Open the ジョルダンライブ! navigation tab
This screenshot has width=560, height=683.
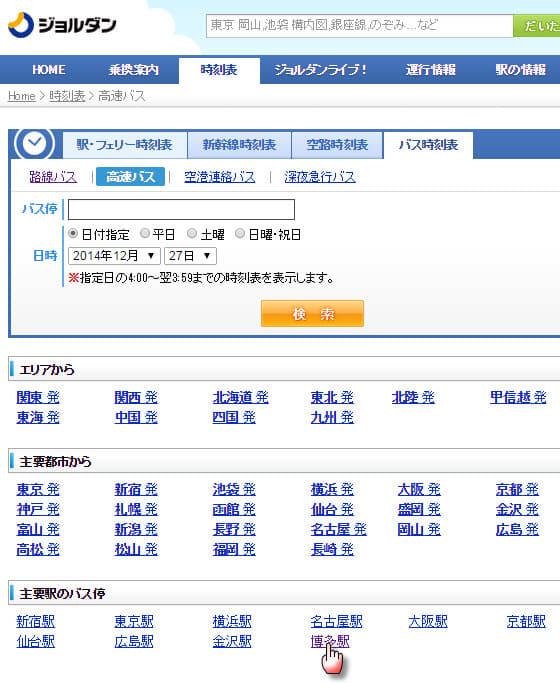(320, 70)
